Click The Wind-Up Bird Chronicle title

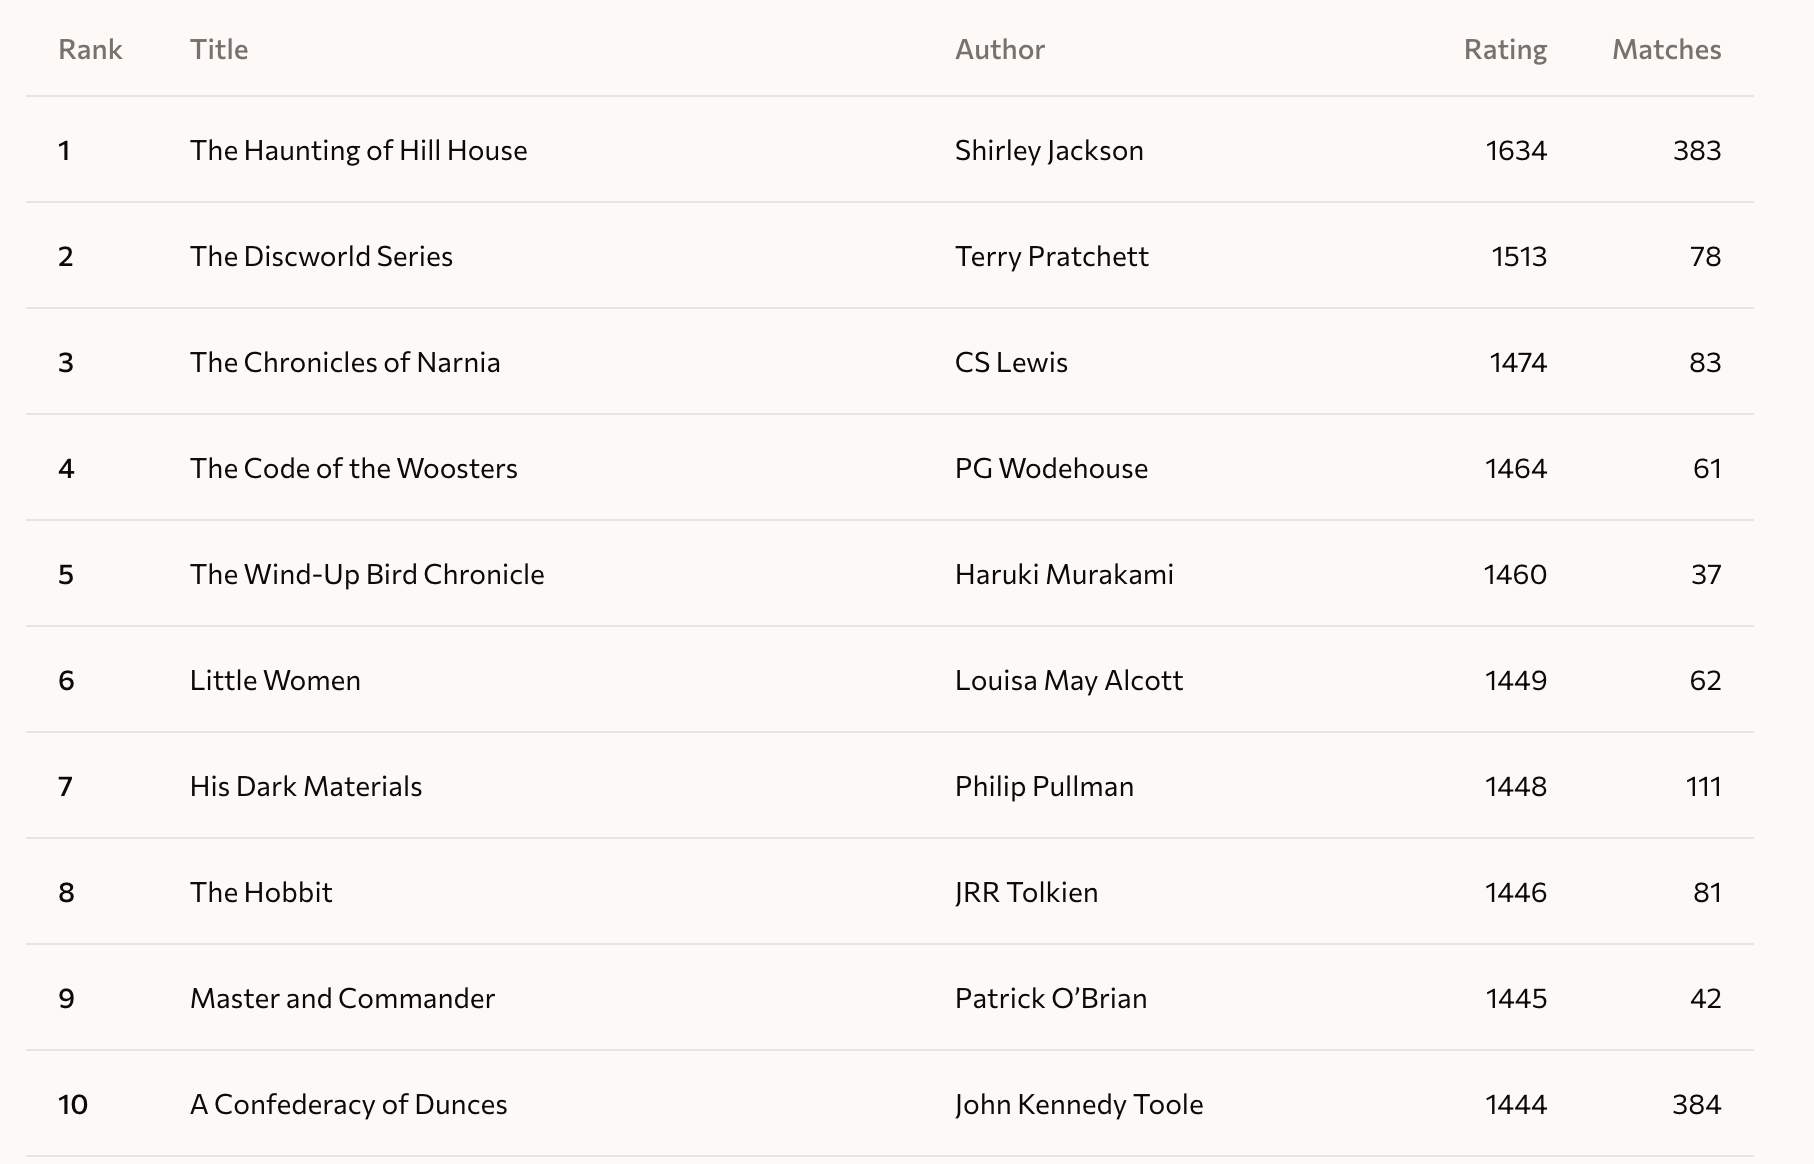(367, 574)
